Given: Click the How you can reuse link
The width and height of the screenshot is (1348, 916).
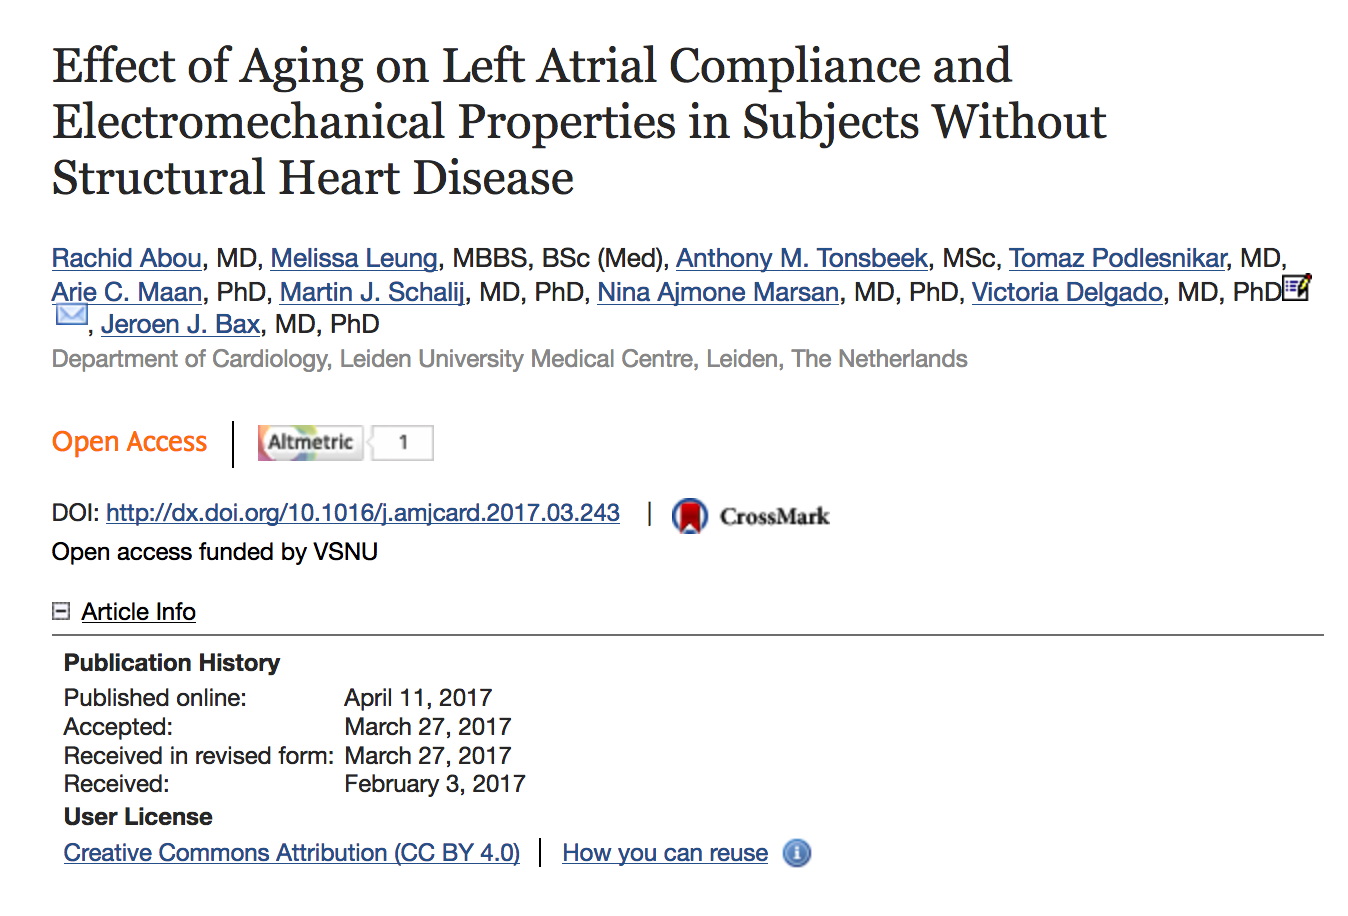Looking at the screenshot, I should pyautogui.click(x=665, y=853).
